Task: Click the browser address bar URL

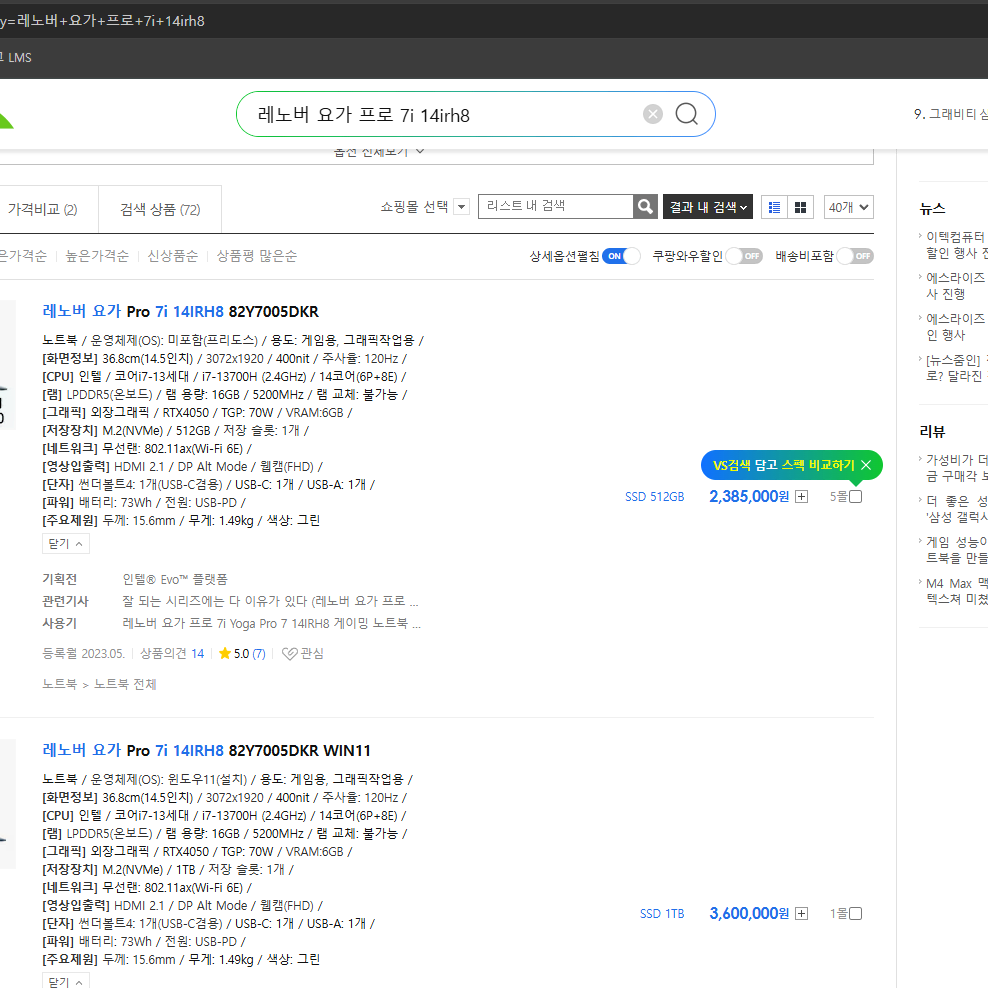Action: [102, 21]
